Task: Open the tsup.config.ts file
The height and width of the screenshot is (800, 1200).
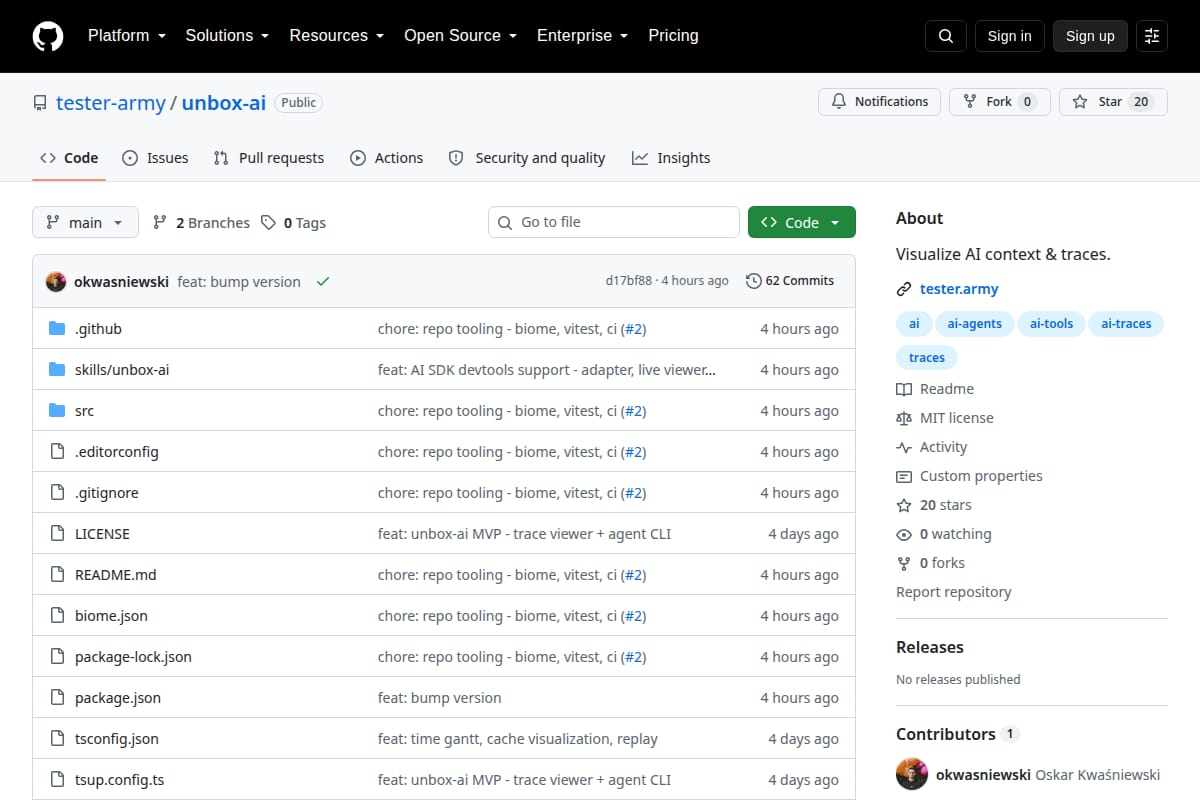Action: pyautogui.click(x=120, y=780)
